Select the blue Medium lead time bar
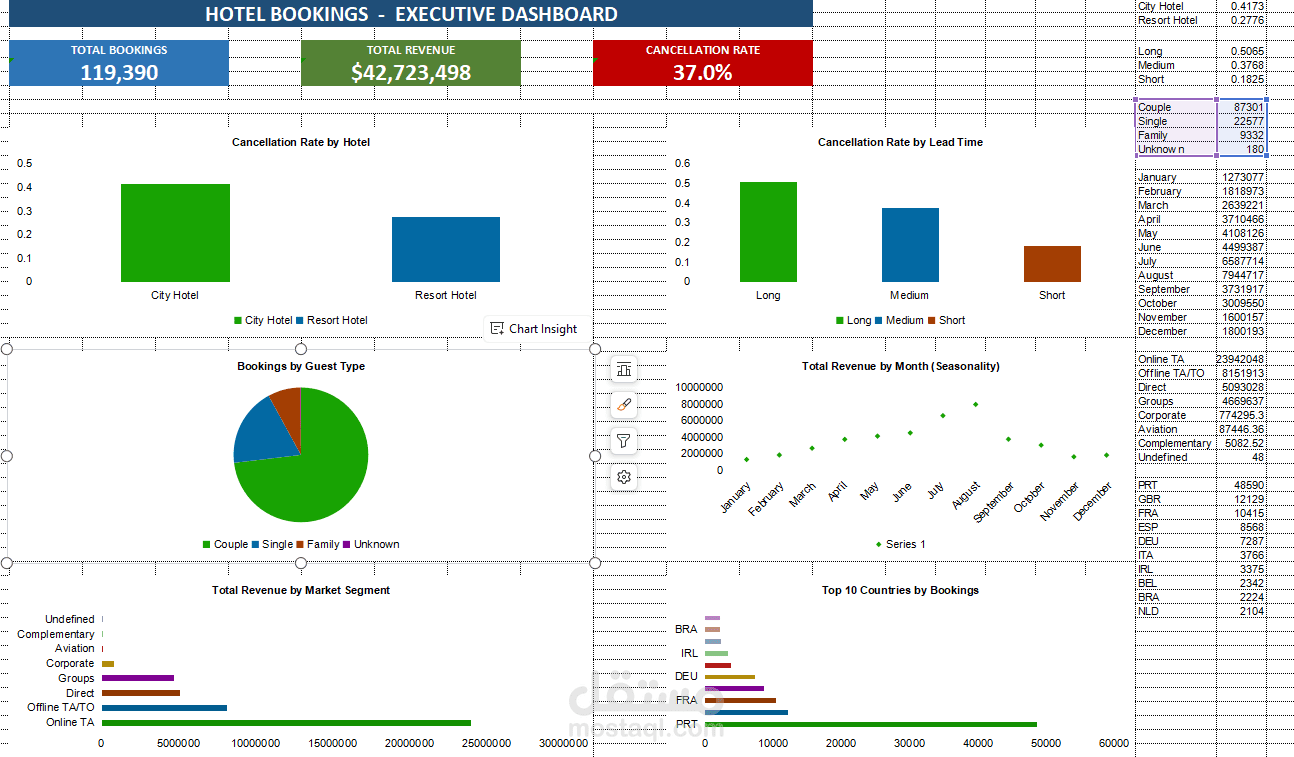The width and height of the screenshot is (1294, 757). 910,245
